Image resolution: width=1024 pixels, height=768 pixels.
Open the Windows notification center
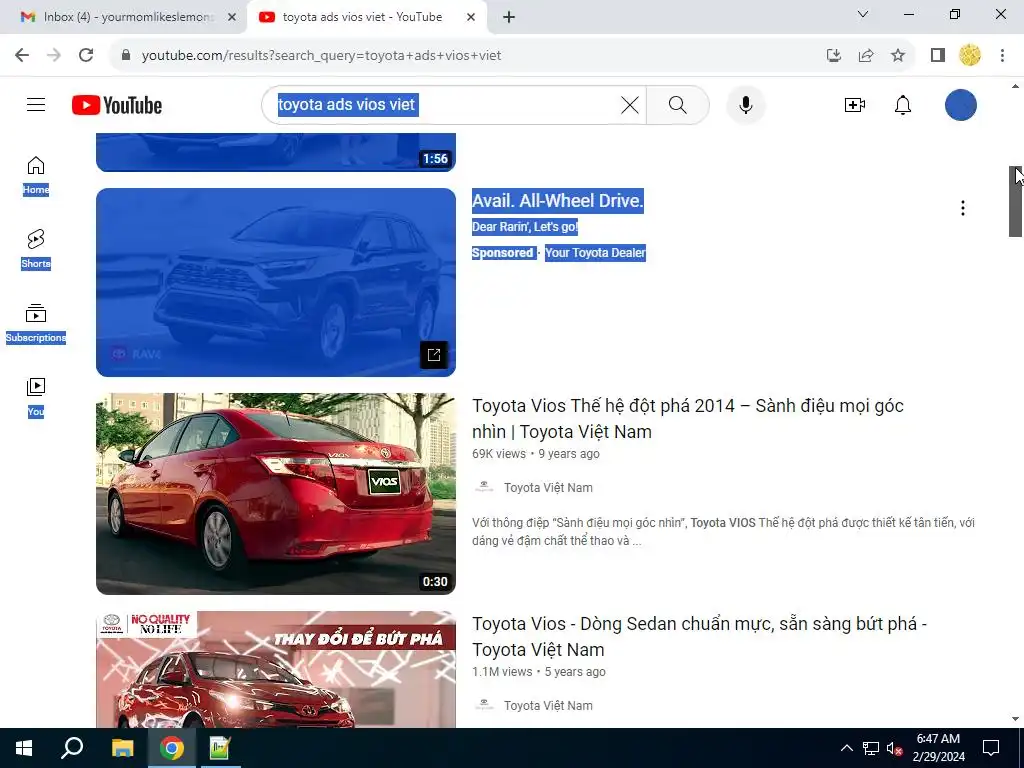991,748
